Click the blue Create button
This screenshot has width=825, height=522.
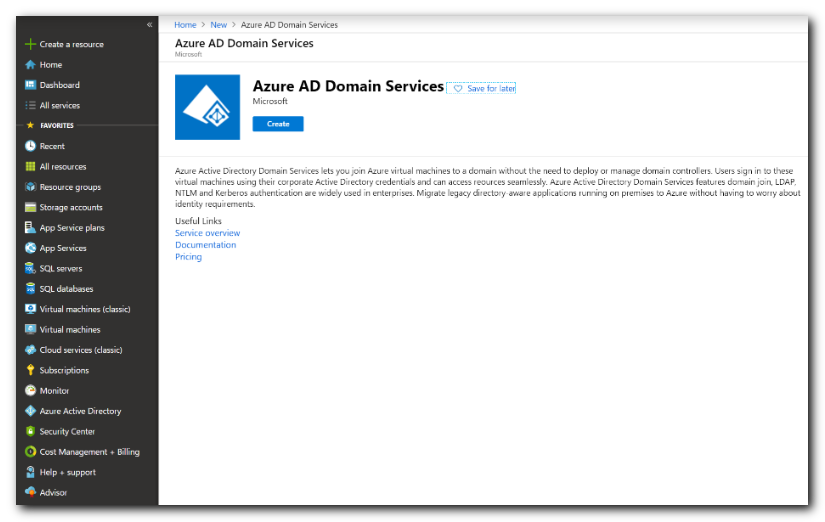pos(278,124)
